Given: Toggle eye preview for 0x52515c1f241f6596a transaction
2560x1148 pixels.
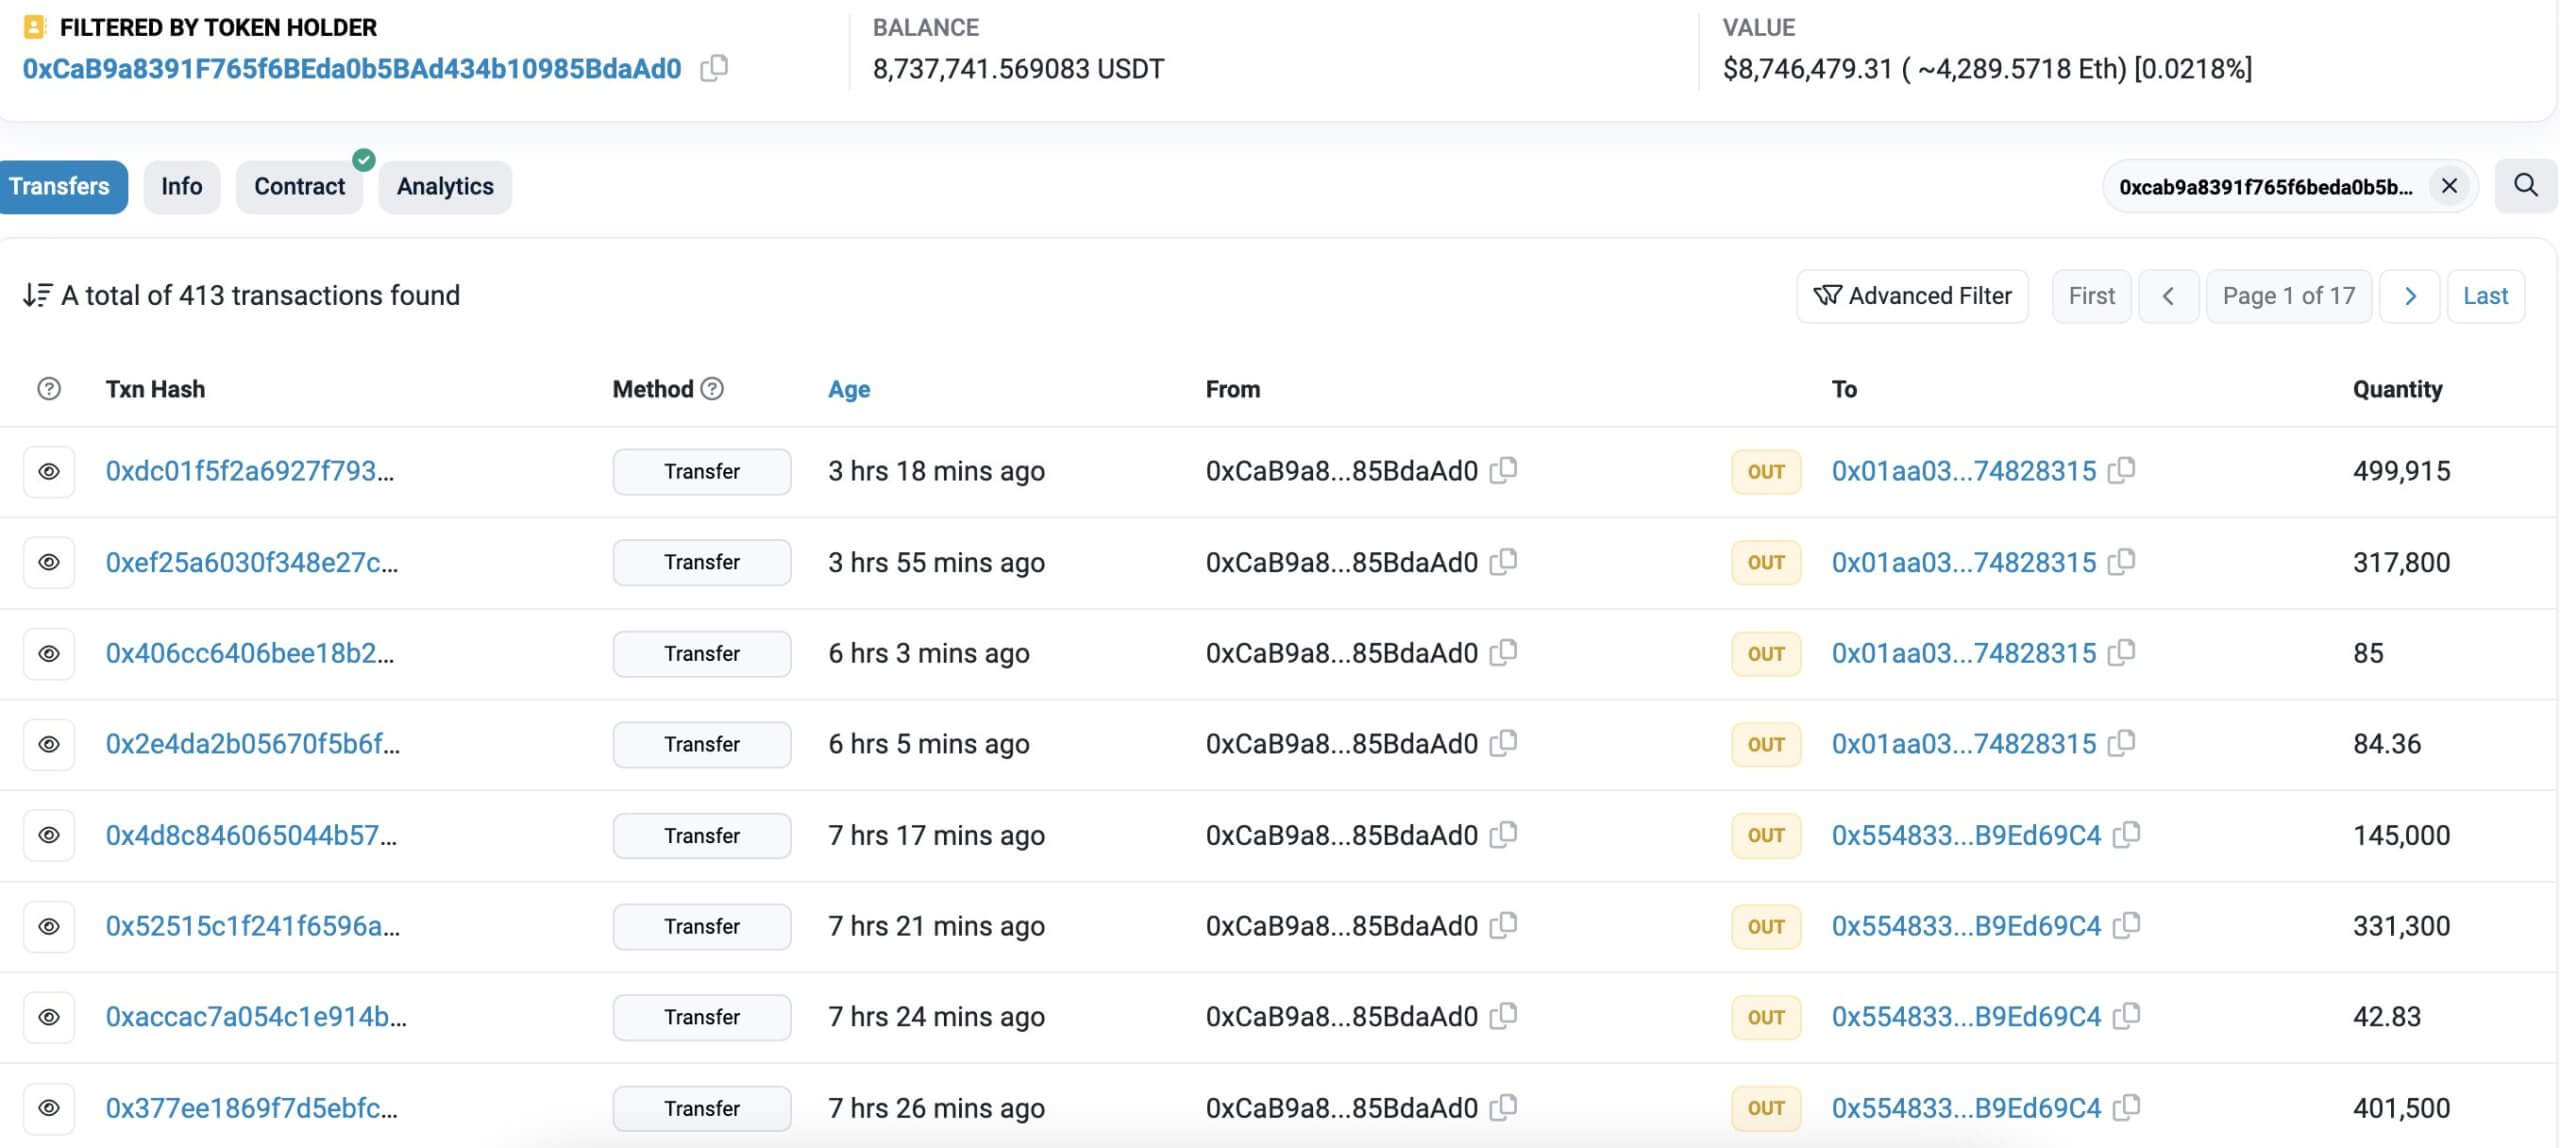Looking at the screenshot, I should (49, 926).
